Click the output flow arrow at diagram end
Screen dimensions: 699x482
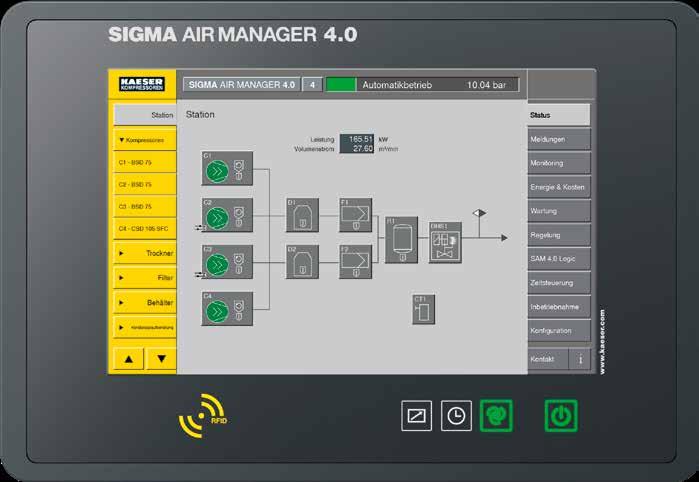pyautogui.click(x=504, y=238)
